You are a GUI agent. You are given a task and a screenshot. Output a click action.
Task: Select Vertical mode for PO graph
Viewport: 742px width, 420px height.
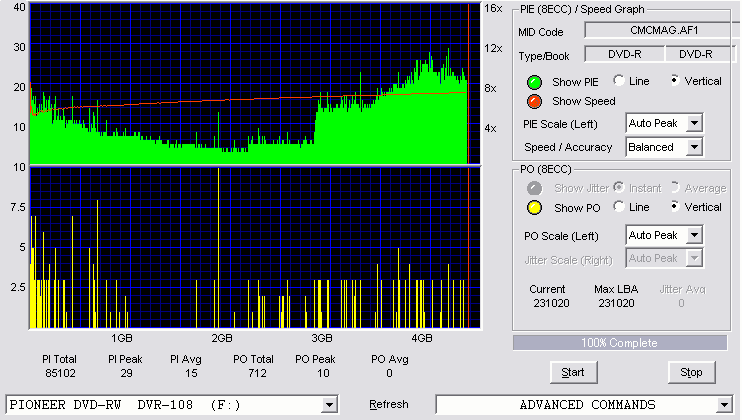[675, 206]
